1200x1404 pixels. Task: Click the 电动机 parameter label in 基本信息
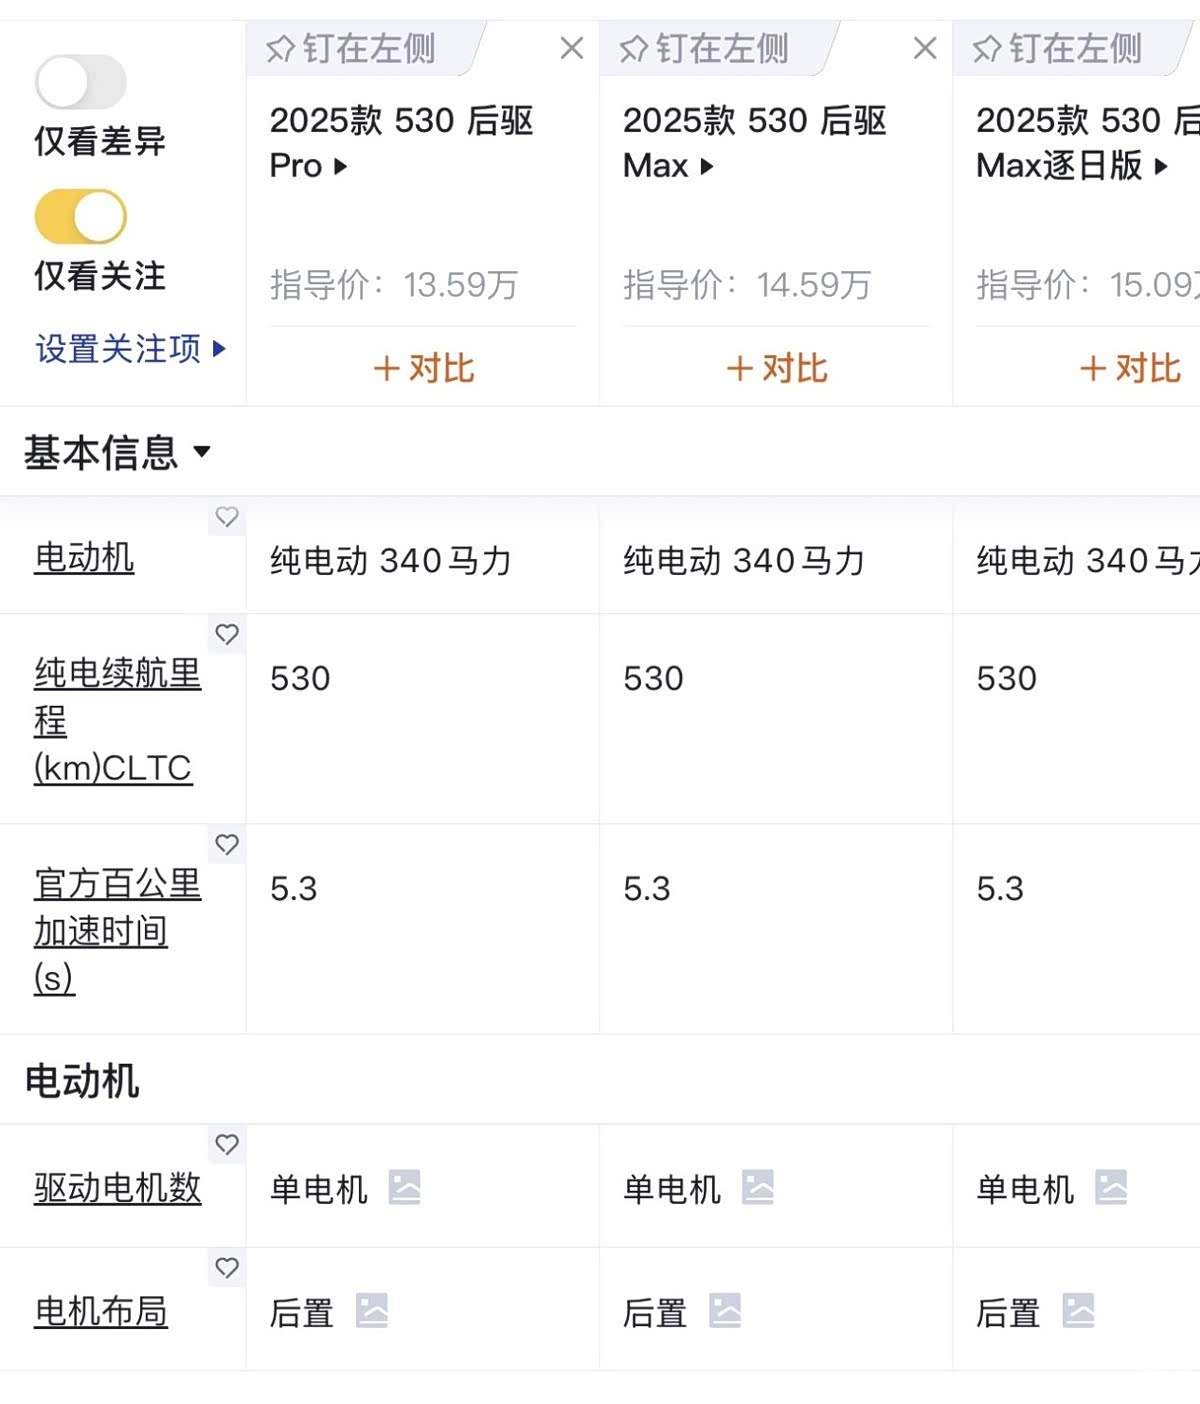[x=84, y=557]
